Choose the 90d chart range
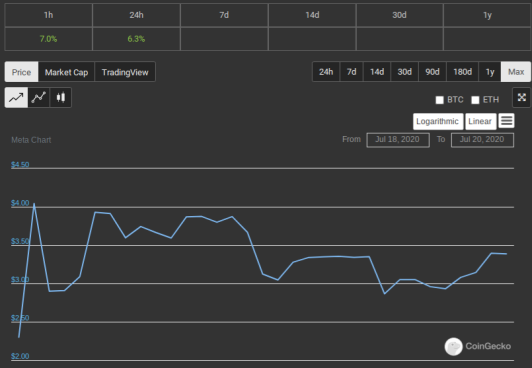This screenshot has height=368, width=532. point(432,72)
